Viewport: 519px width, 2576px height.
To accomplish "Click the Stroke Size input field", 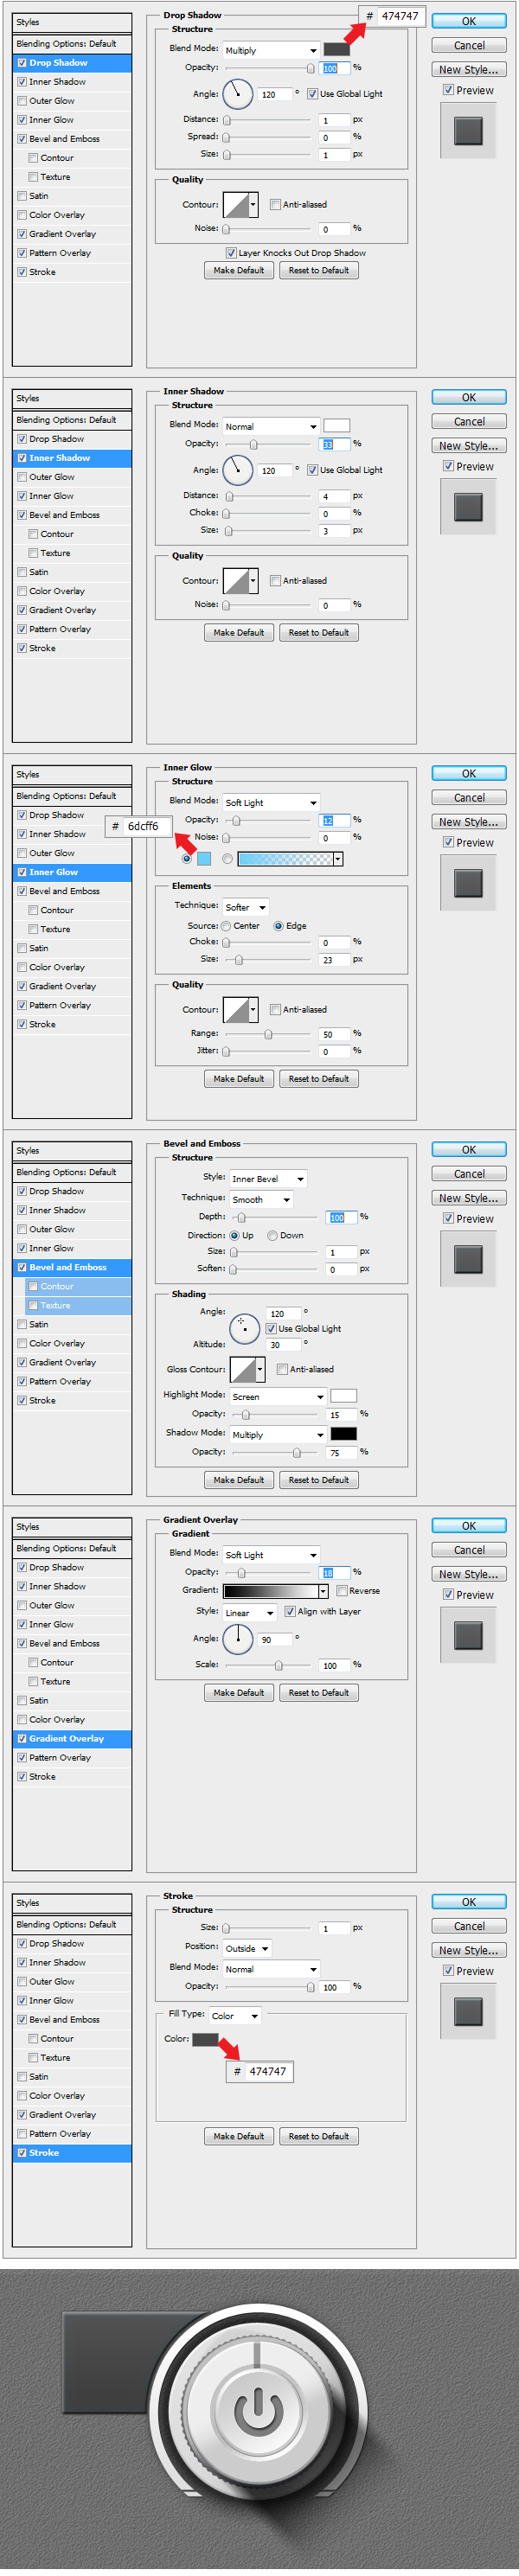I will [x=335, y=1928].
